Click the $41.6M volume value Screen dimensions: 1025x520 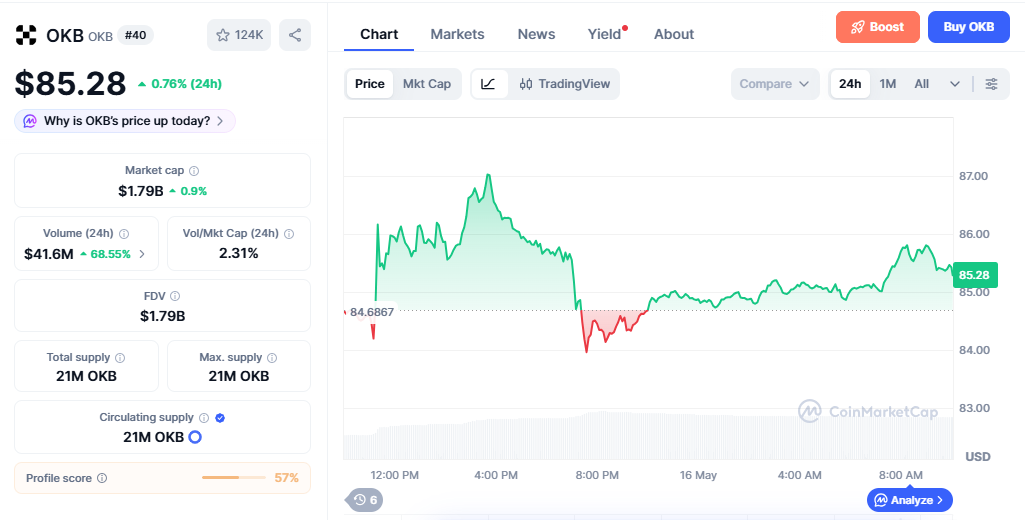49,254
